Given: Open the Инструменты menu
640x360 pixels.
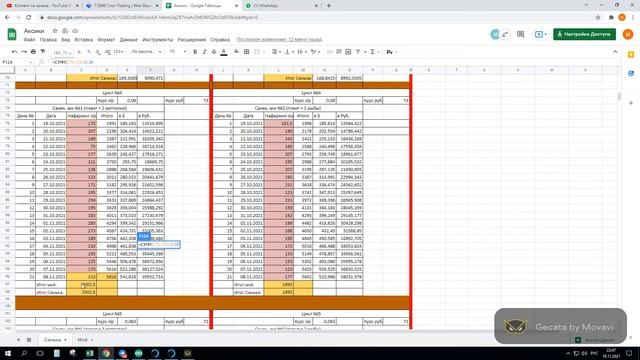Looking at the screenshot, I should click(158, 40).
